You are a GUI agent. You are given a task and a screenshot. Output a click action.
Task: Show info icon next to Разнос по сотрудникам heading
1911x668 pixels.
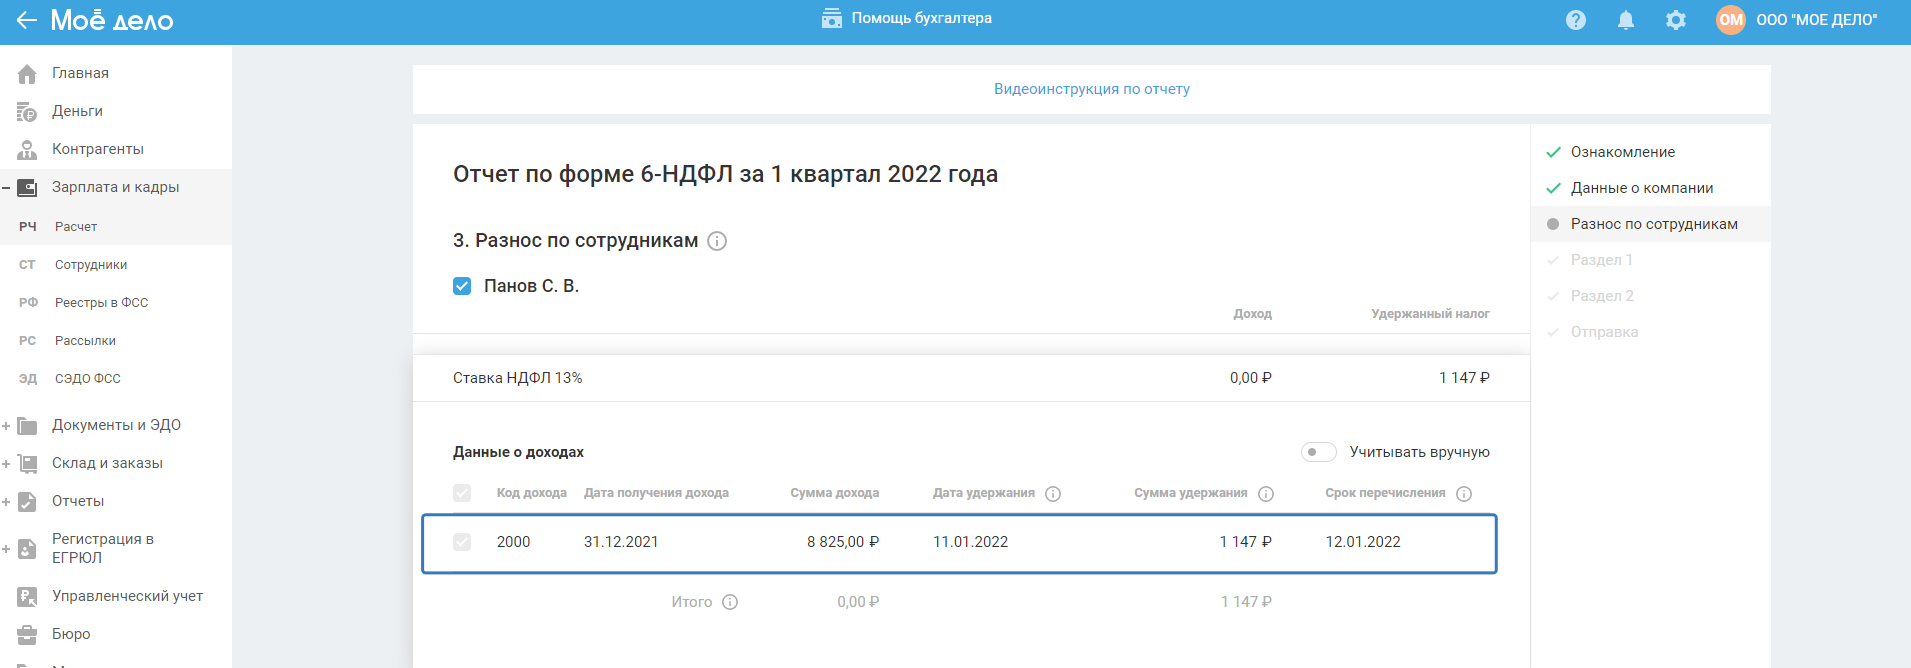(717, 241)
